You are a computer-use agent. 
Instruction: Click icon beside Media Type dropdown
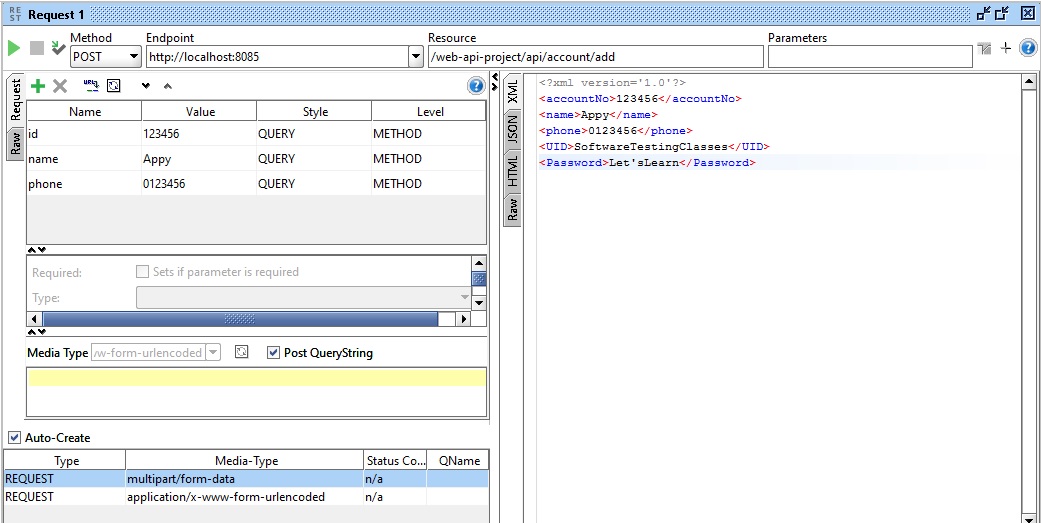pos(242,352)
